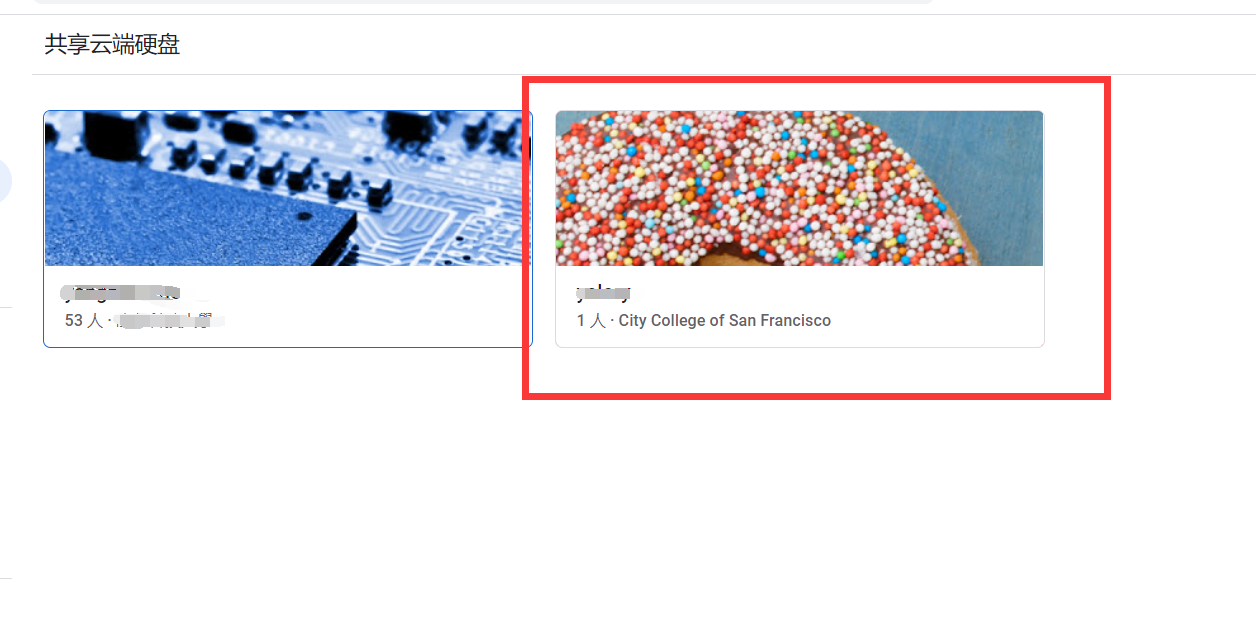The width and height of the screenshot is (1256, 641).
Task: Click the City College of San Francisco label
Action: pyautogui.click(x=724, y=321)
